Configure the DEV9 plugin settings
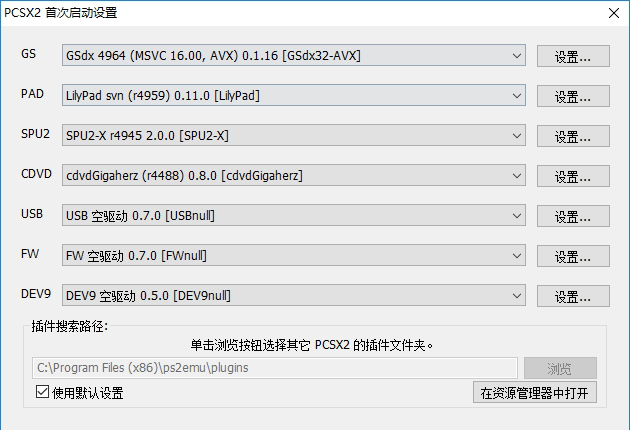Image resolution: width=630 pixels, height=447 pixels. tap(573, 296)
